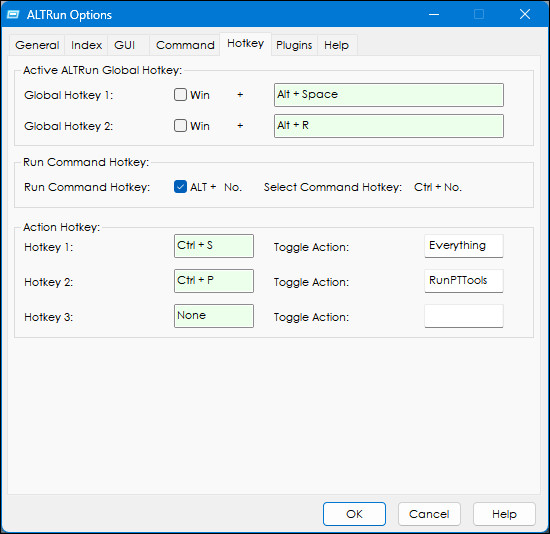Select the Command tab
The height and width of the screenshot is (534, 550).
point(185,45)
